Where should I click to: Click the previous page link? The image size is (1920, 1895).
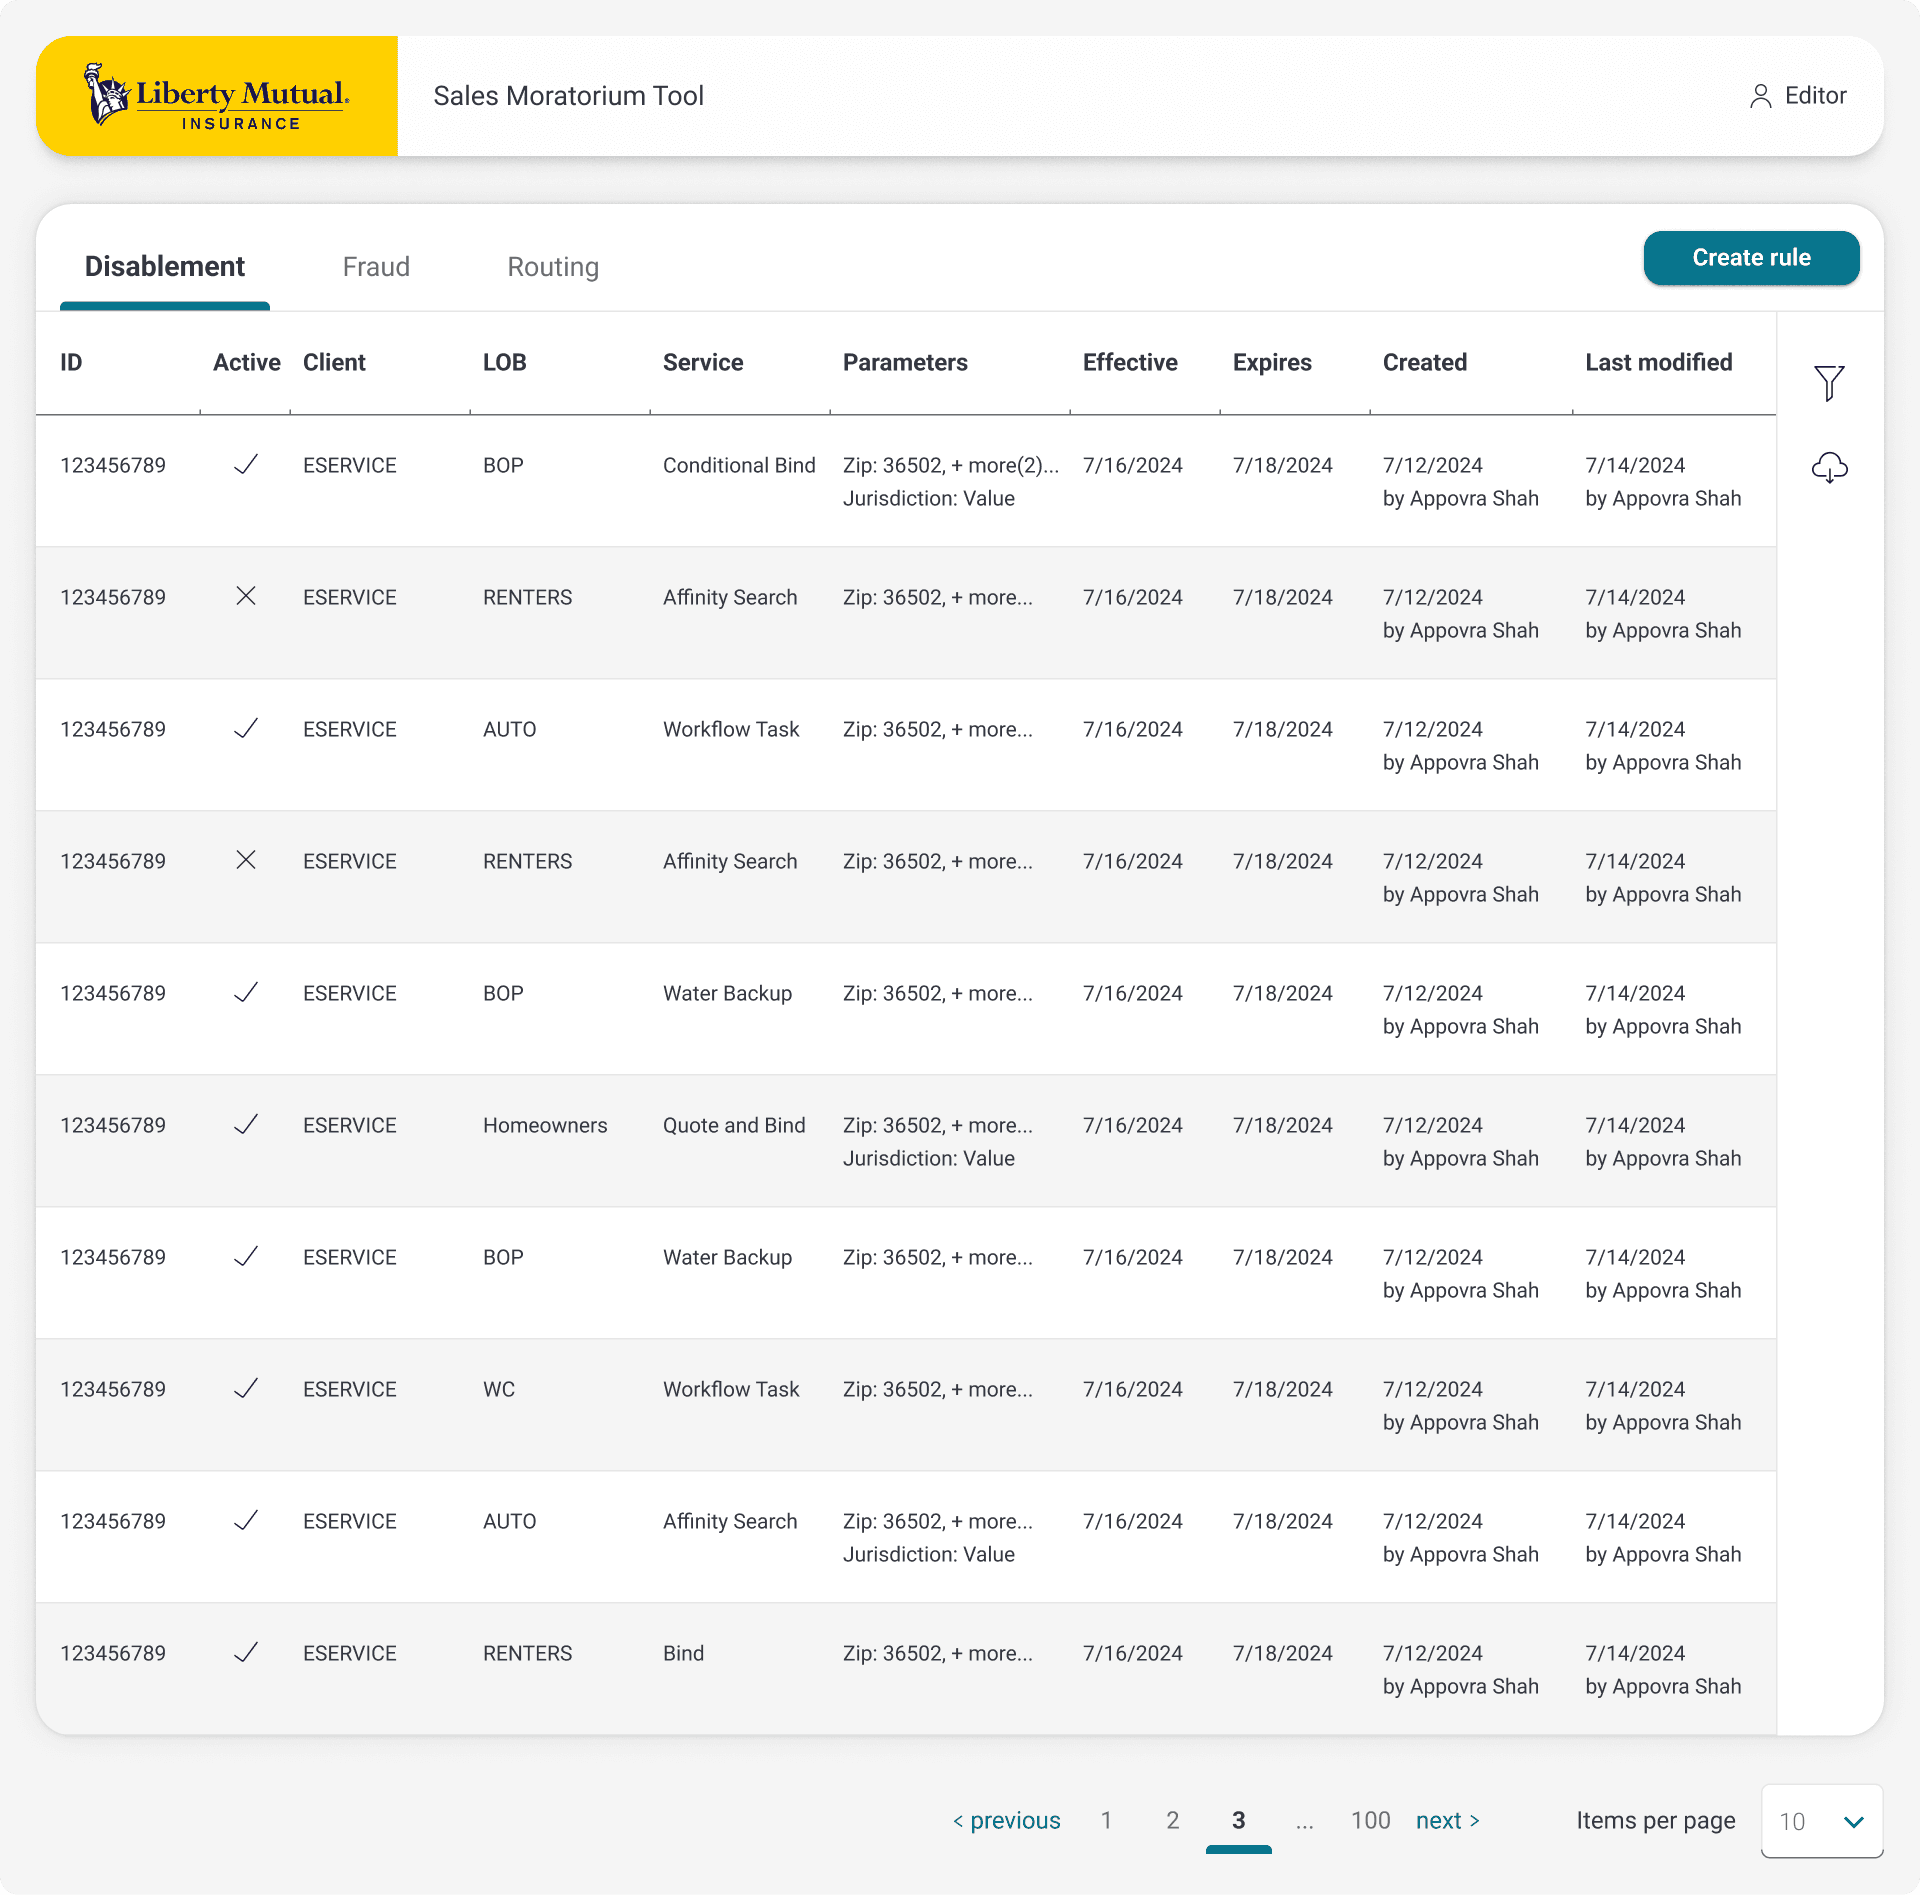1006,1821
